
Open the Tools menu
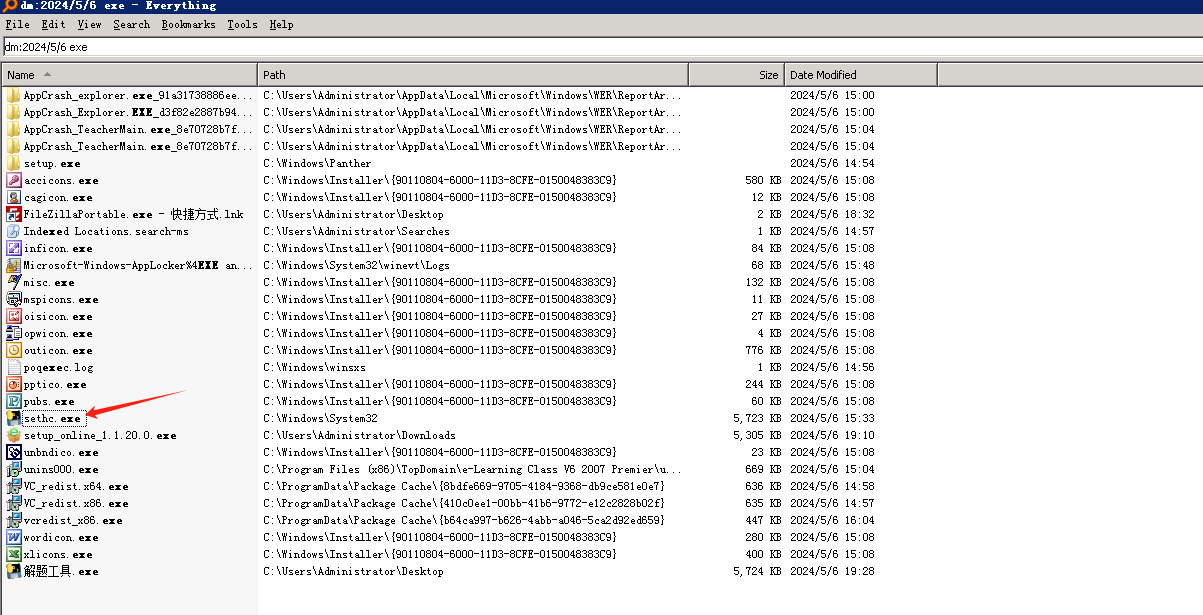242,24
